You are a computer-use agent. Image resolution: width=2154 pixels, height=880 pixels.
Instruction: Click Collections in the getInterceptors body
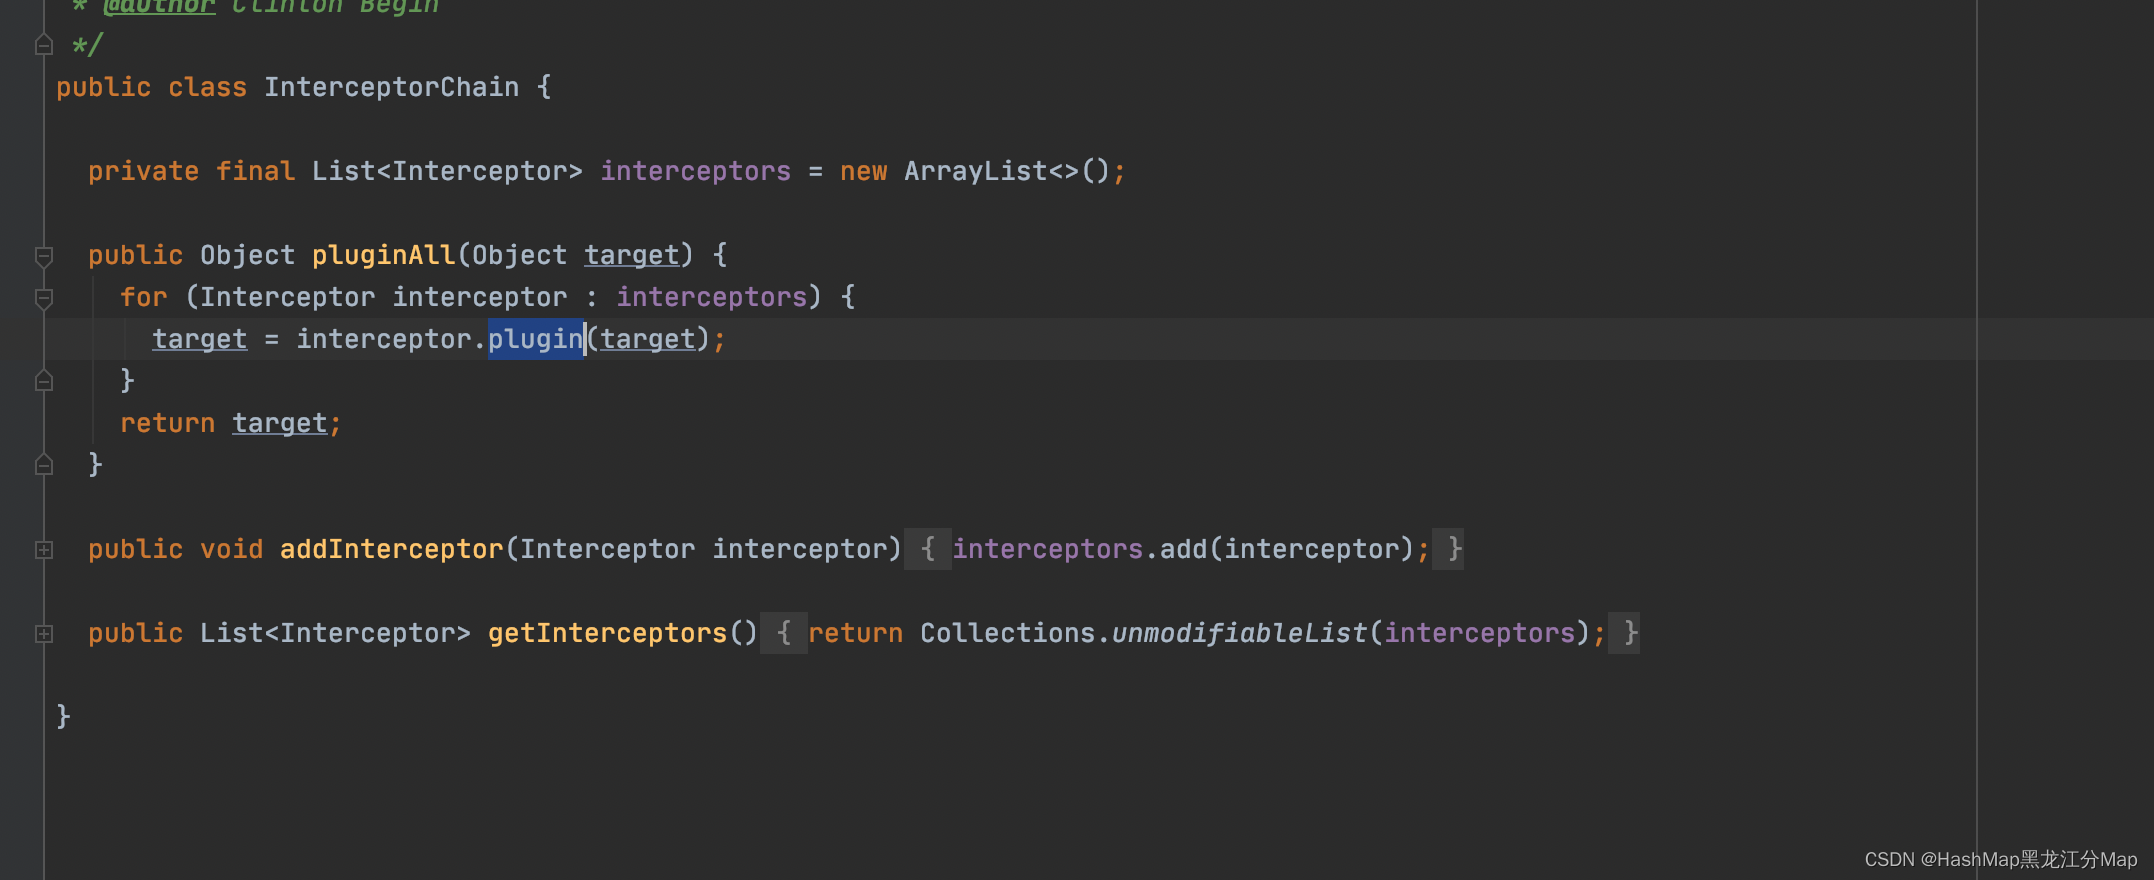[1007, 633]
